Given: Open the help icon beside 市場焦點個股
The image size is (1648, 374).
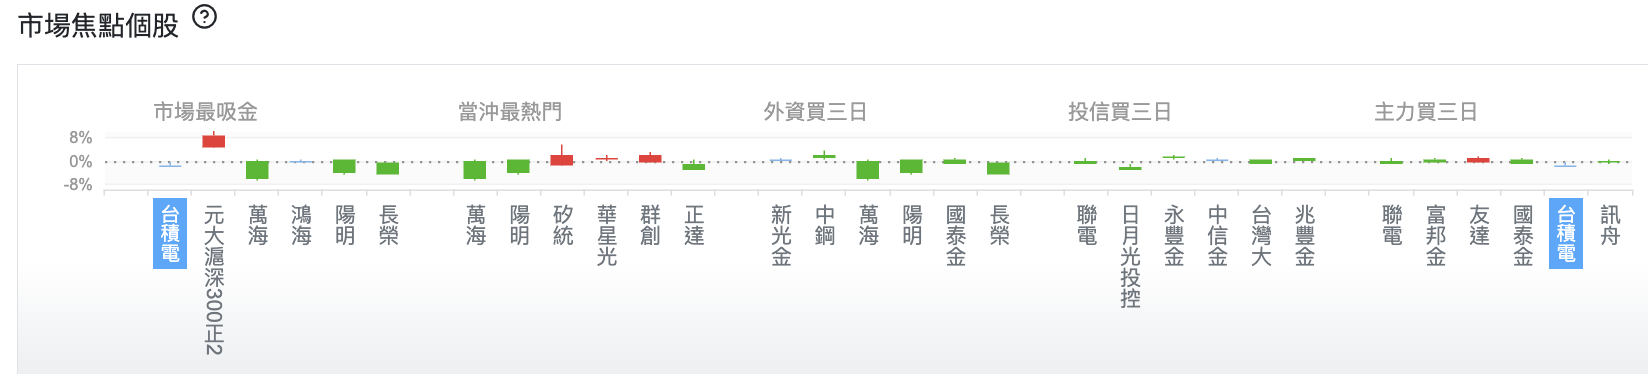Looking at the screenshot, I should [204, 17].
